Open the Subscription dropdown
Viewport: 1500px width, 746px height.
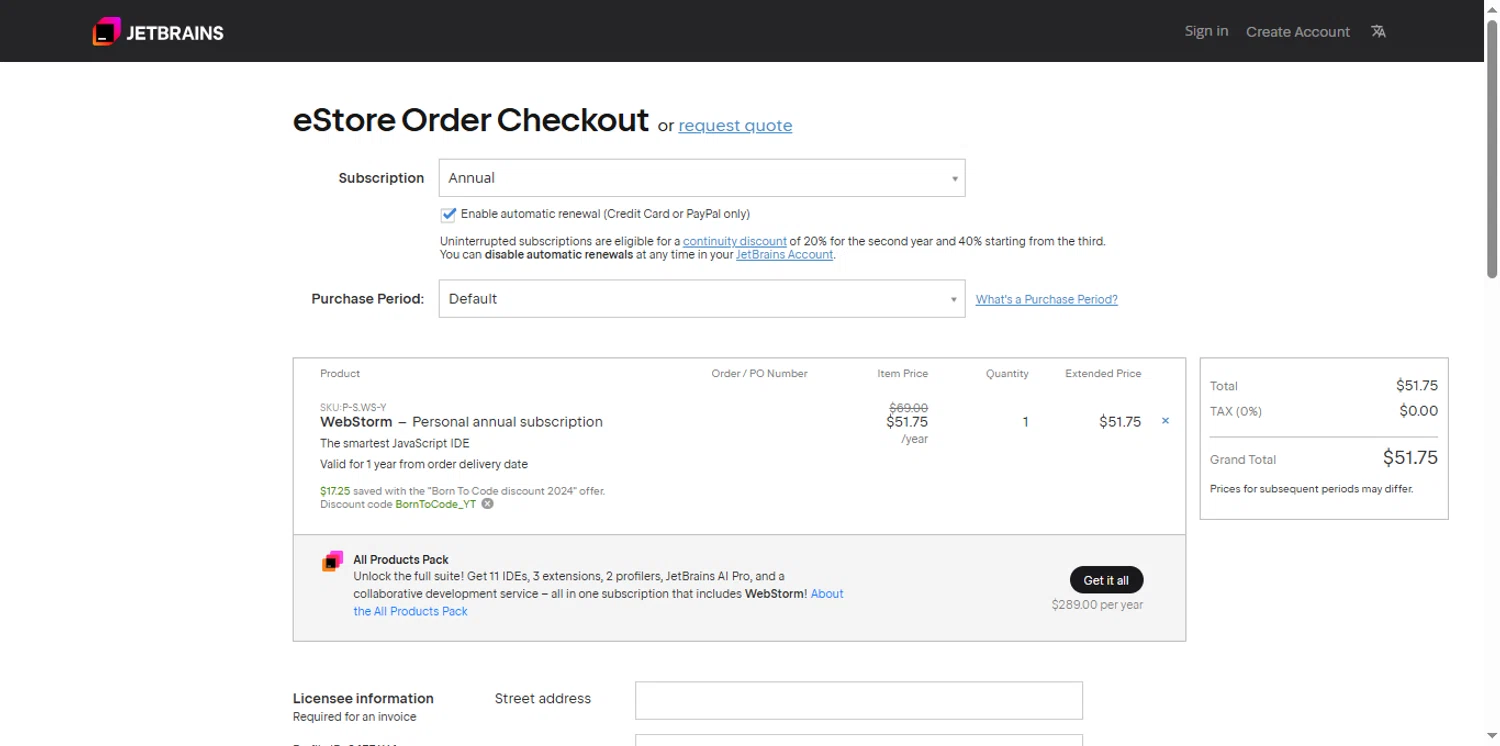(702, 178)
